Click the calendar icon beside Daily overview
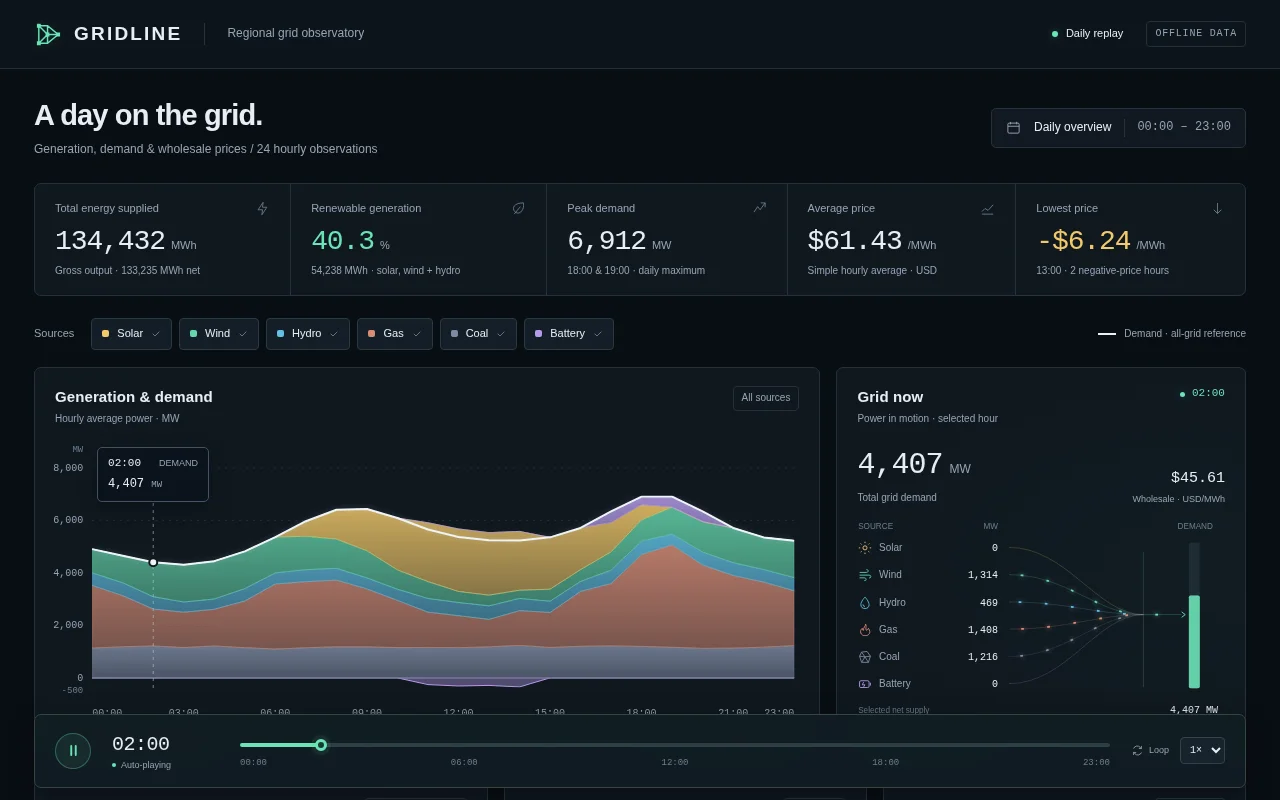This screenshot has width=1280, height=800. 1013,128
